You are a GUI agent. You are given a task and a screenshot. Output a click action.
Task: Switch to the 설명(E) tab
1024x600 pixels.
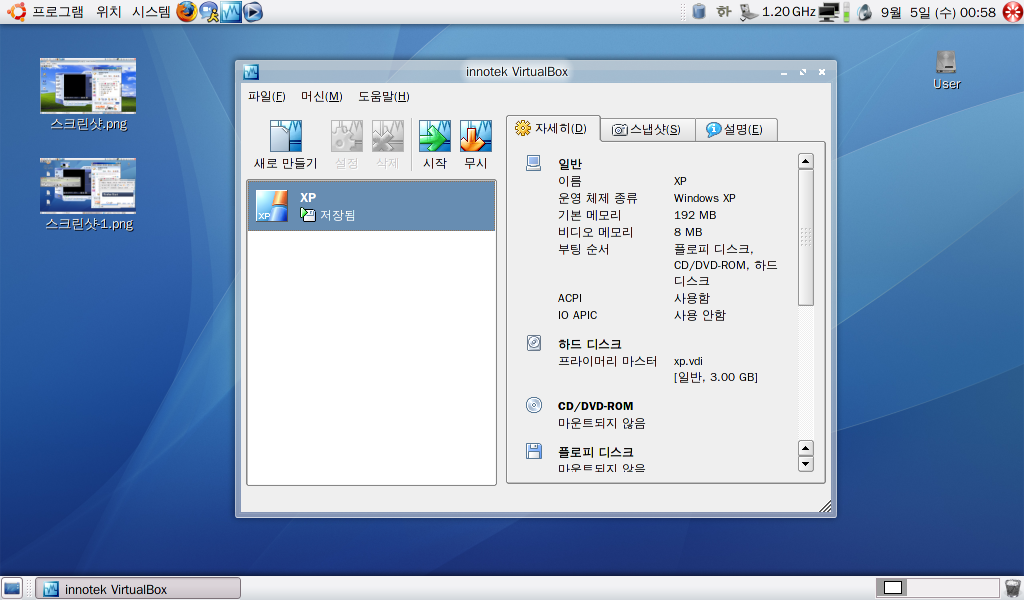[735, 129]
